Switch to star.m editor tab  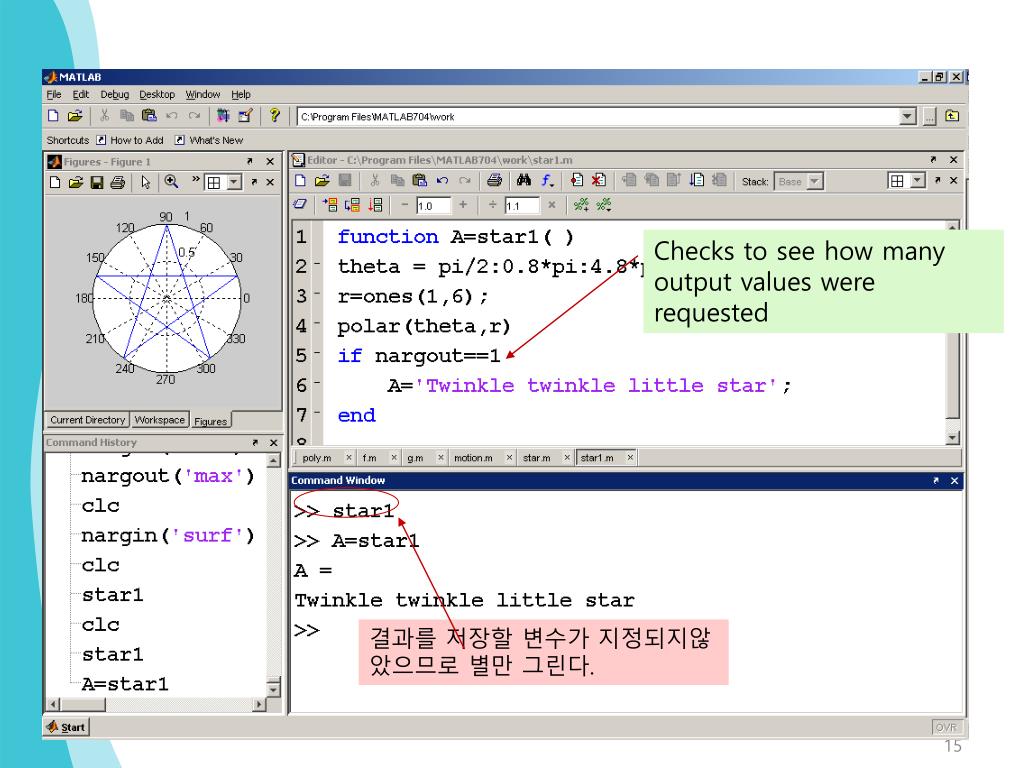536,458
